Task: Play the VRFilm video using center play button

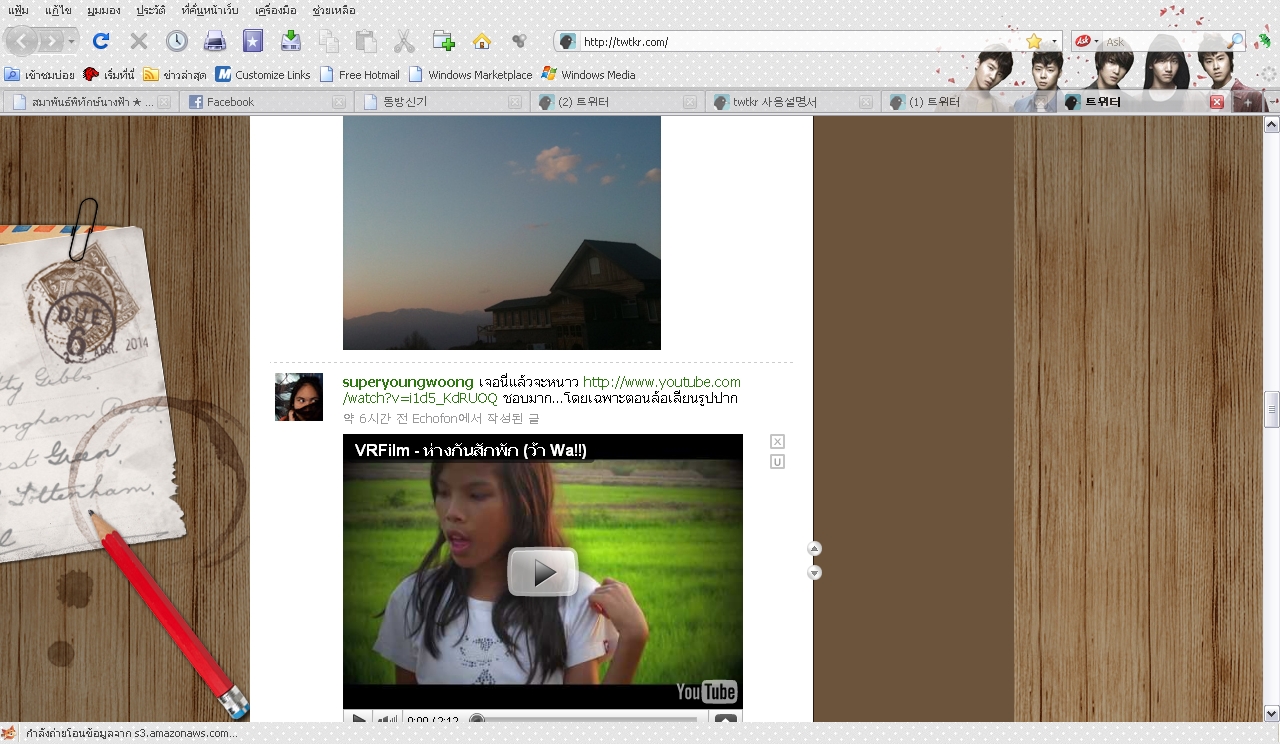Action: (x=543, y=572)
